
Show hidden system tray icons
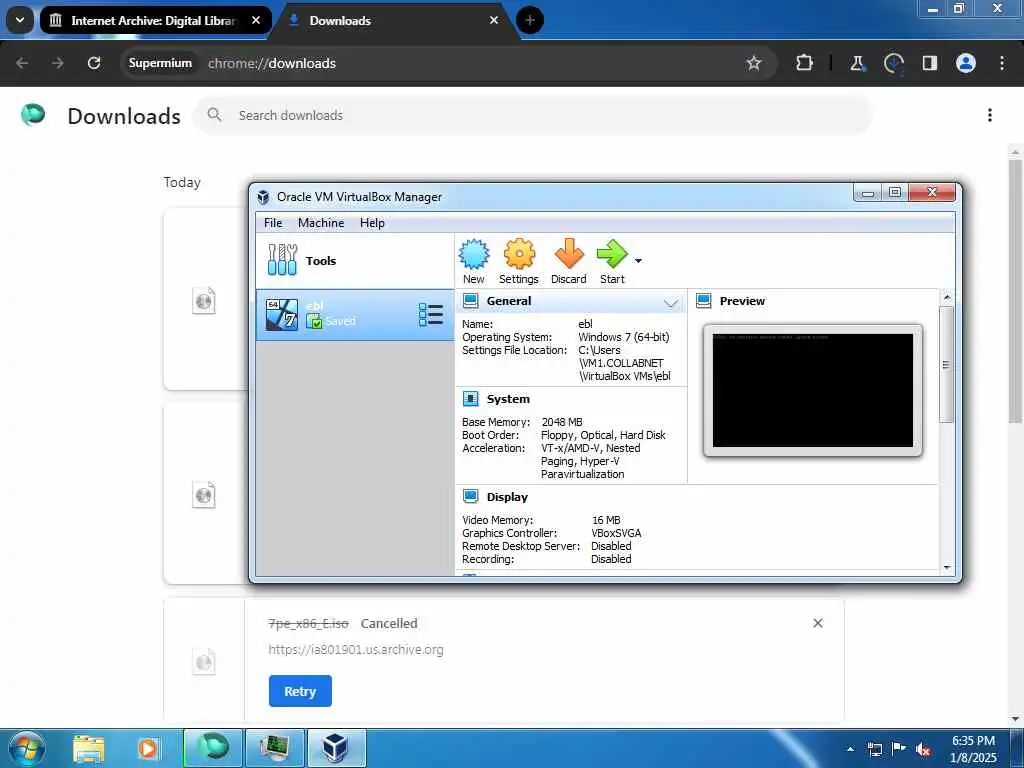(850, 749)
